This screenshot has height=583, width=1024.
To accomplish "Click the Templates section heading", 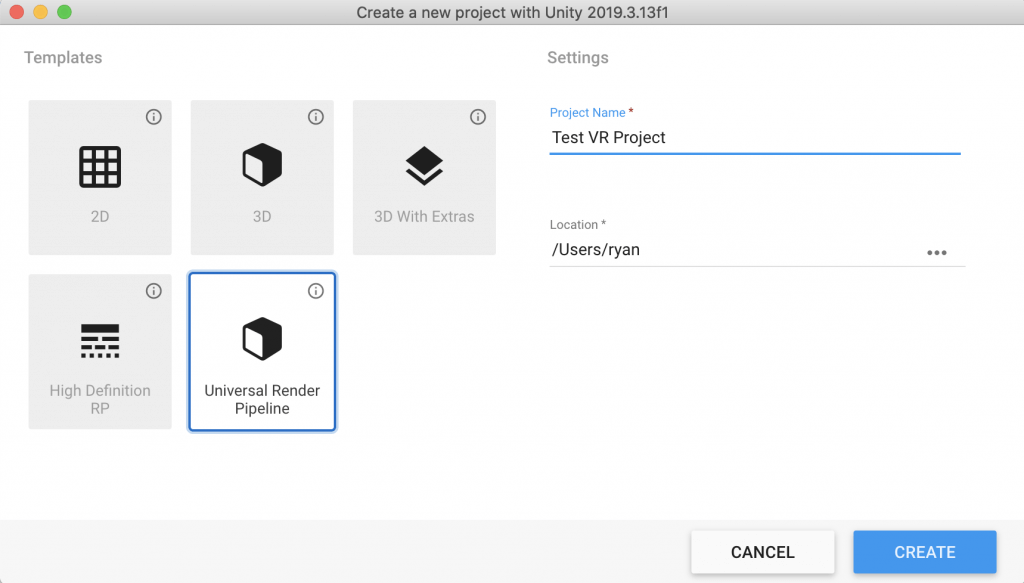I will [63, 57].
